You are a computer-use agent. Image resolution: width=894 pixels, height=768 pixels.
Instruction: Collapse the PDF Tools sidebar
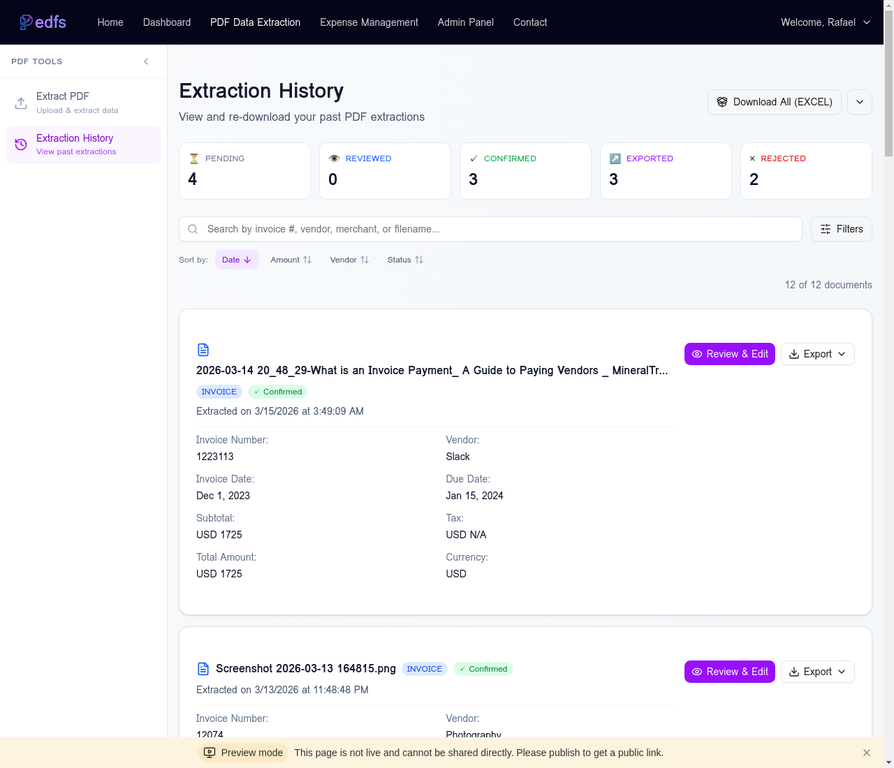[x=146, y=62]
